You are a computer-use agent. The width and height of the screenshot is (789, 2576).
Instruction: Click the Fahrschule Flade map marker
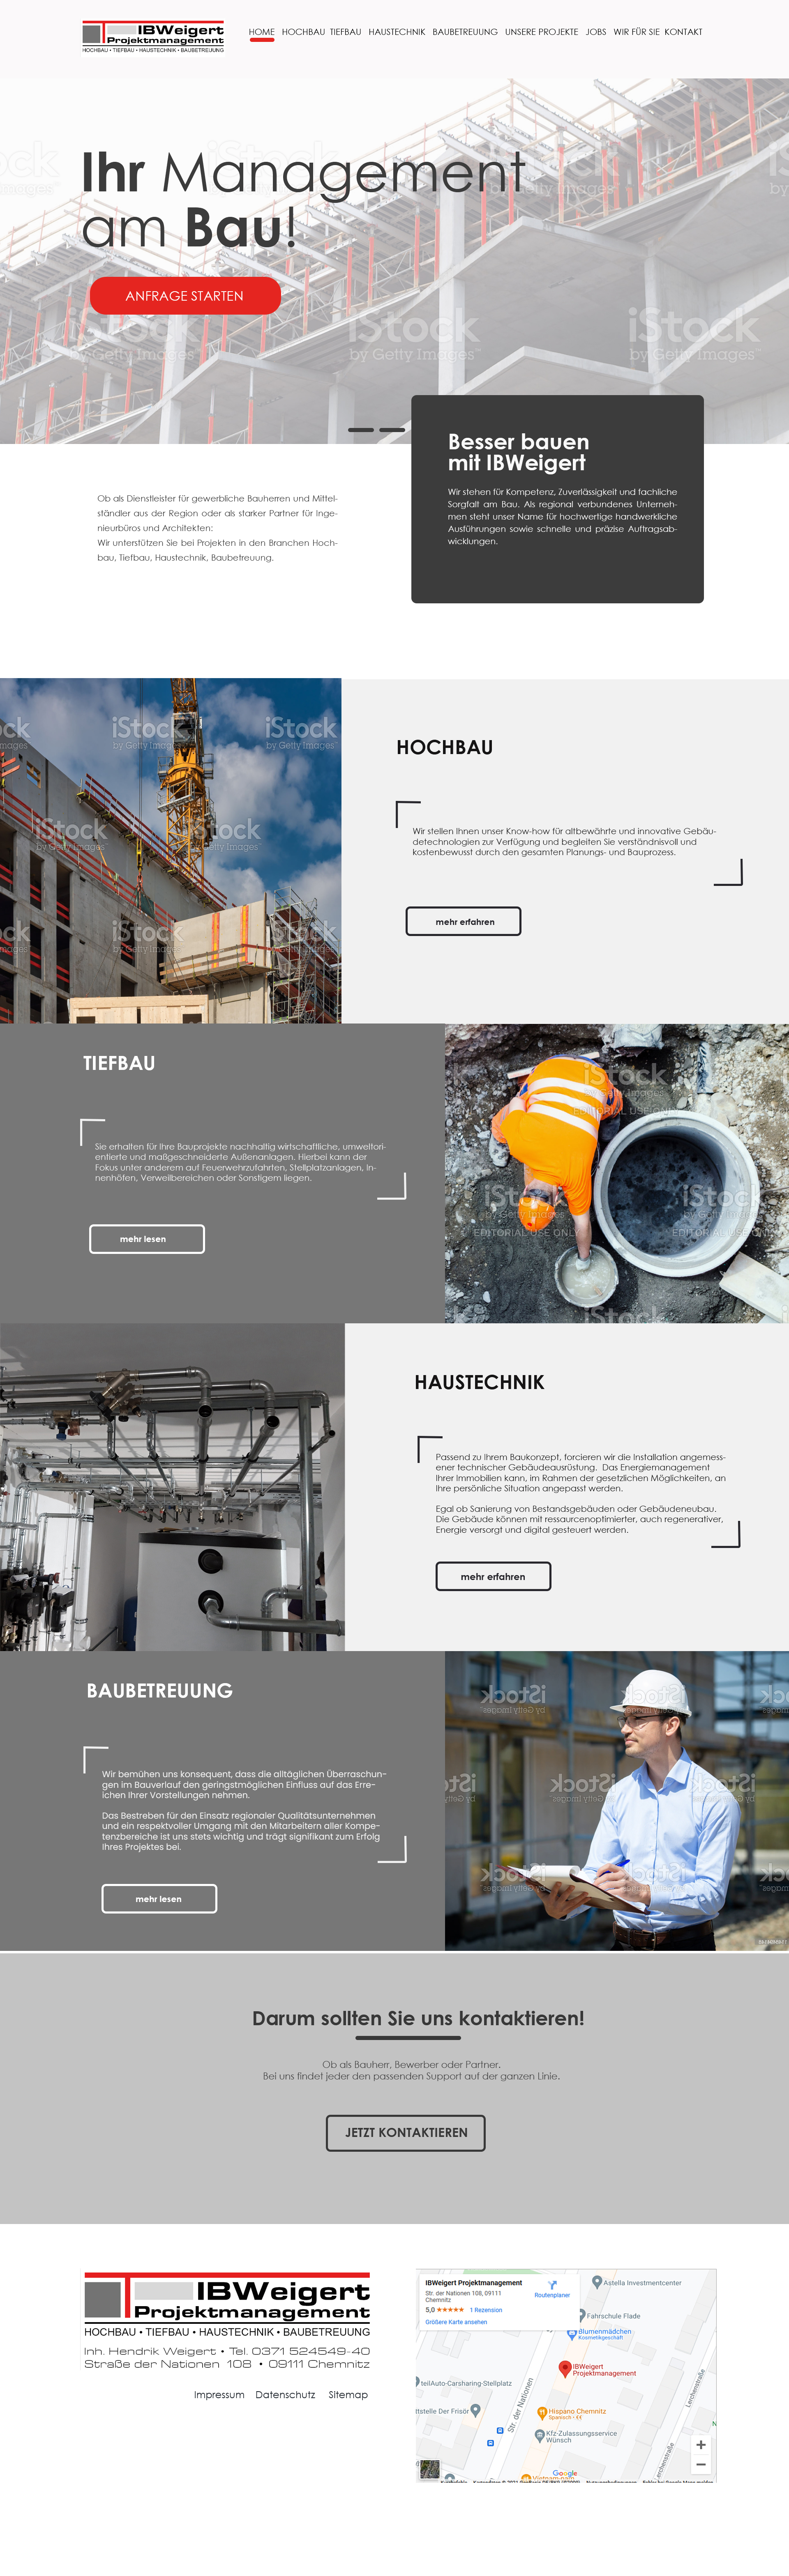point(582,2316)
